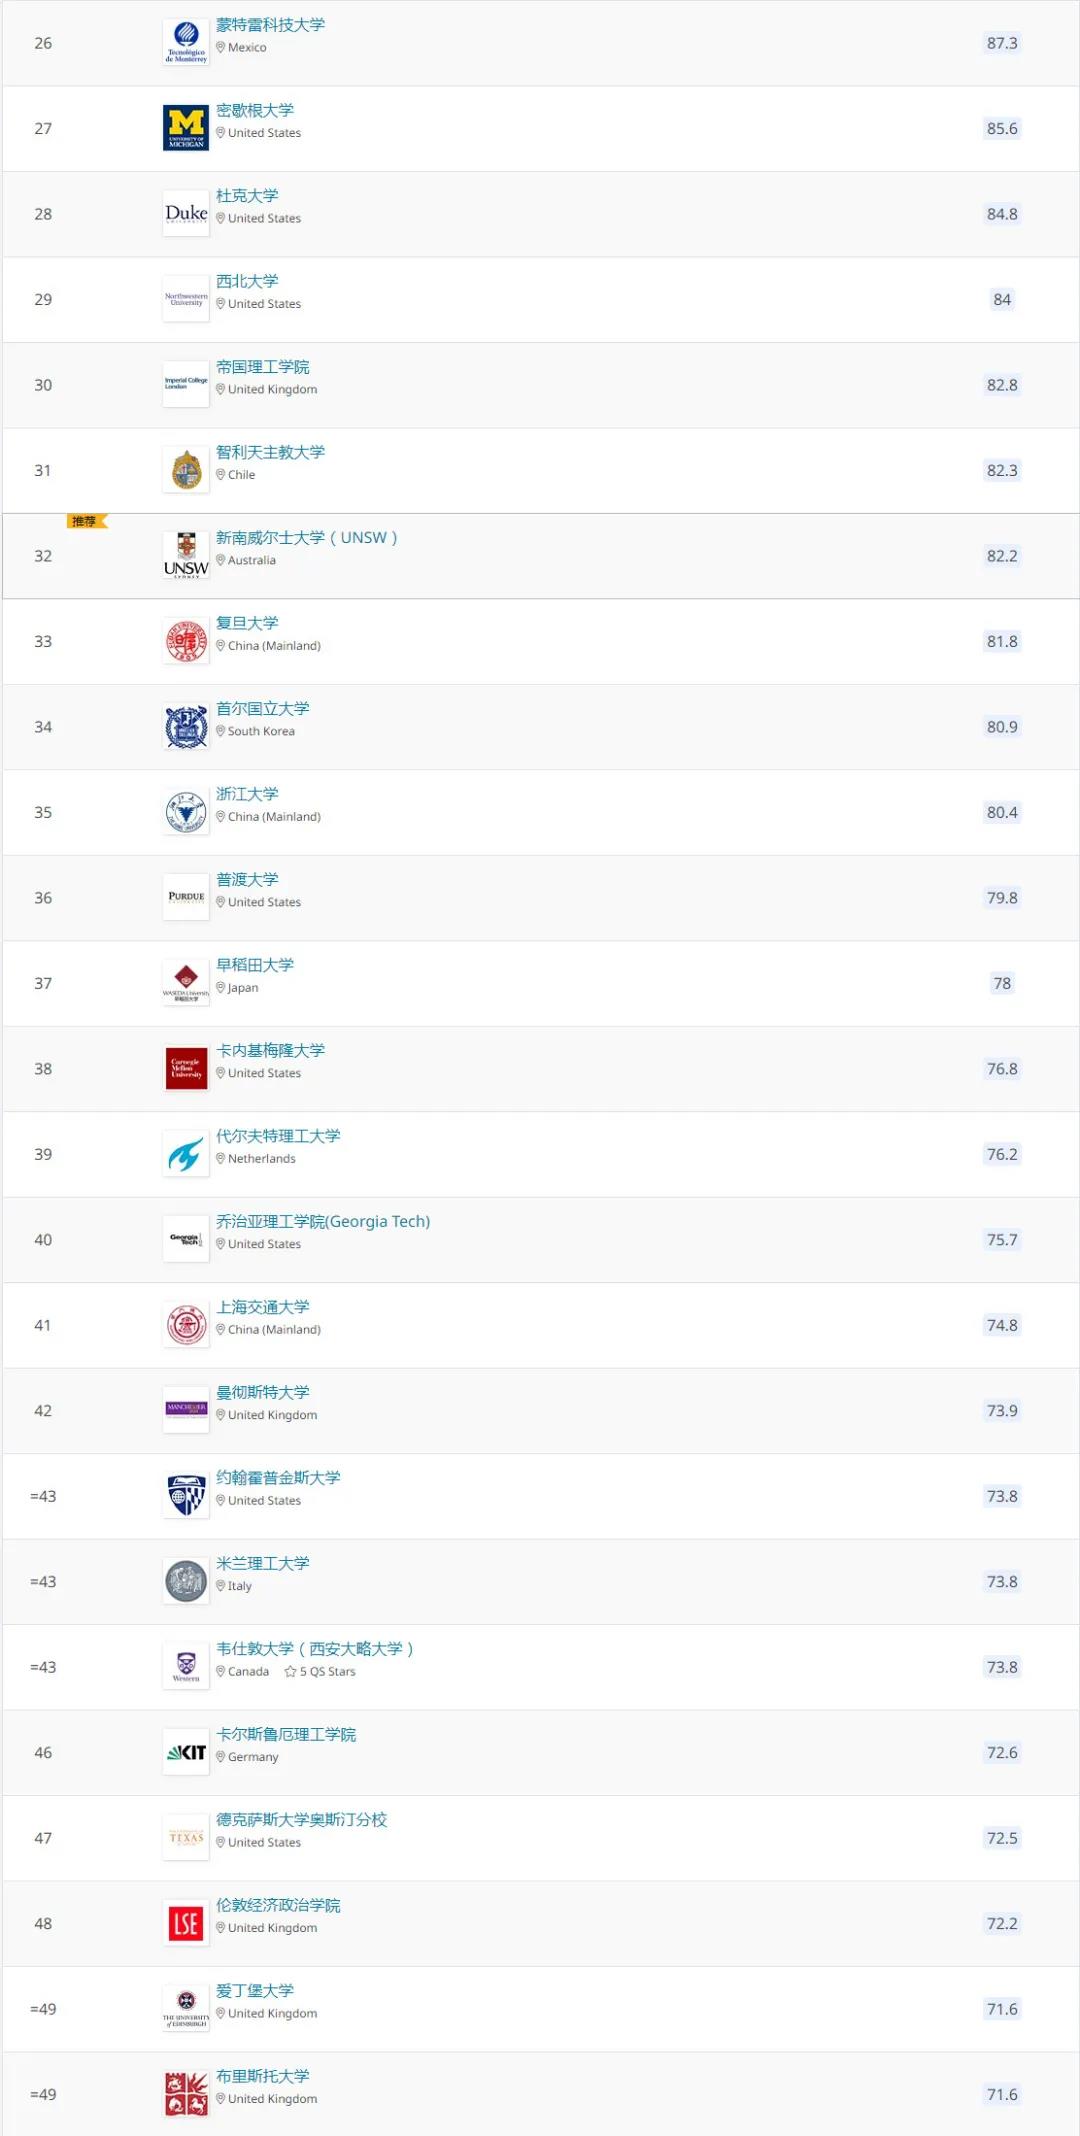This screenshot has width=1080, height=2136.
Task: Click the Carnegie Mellon University red logo
Action: tap(186, 1069)
